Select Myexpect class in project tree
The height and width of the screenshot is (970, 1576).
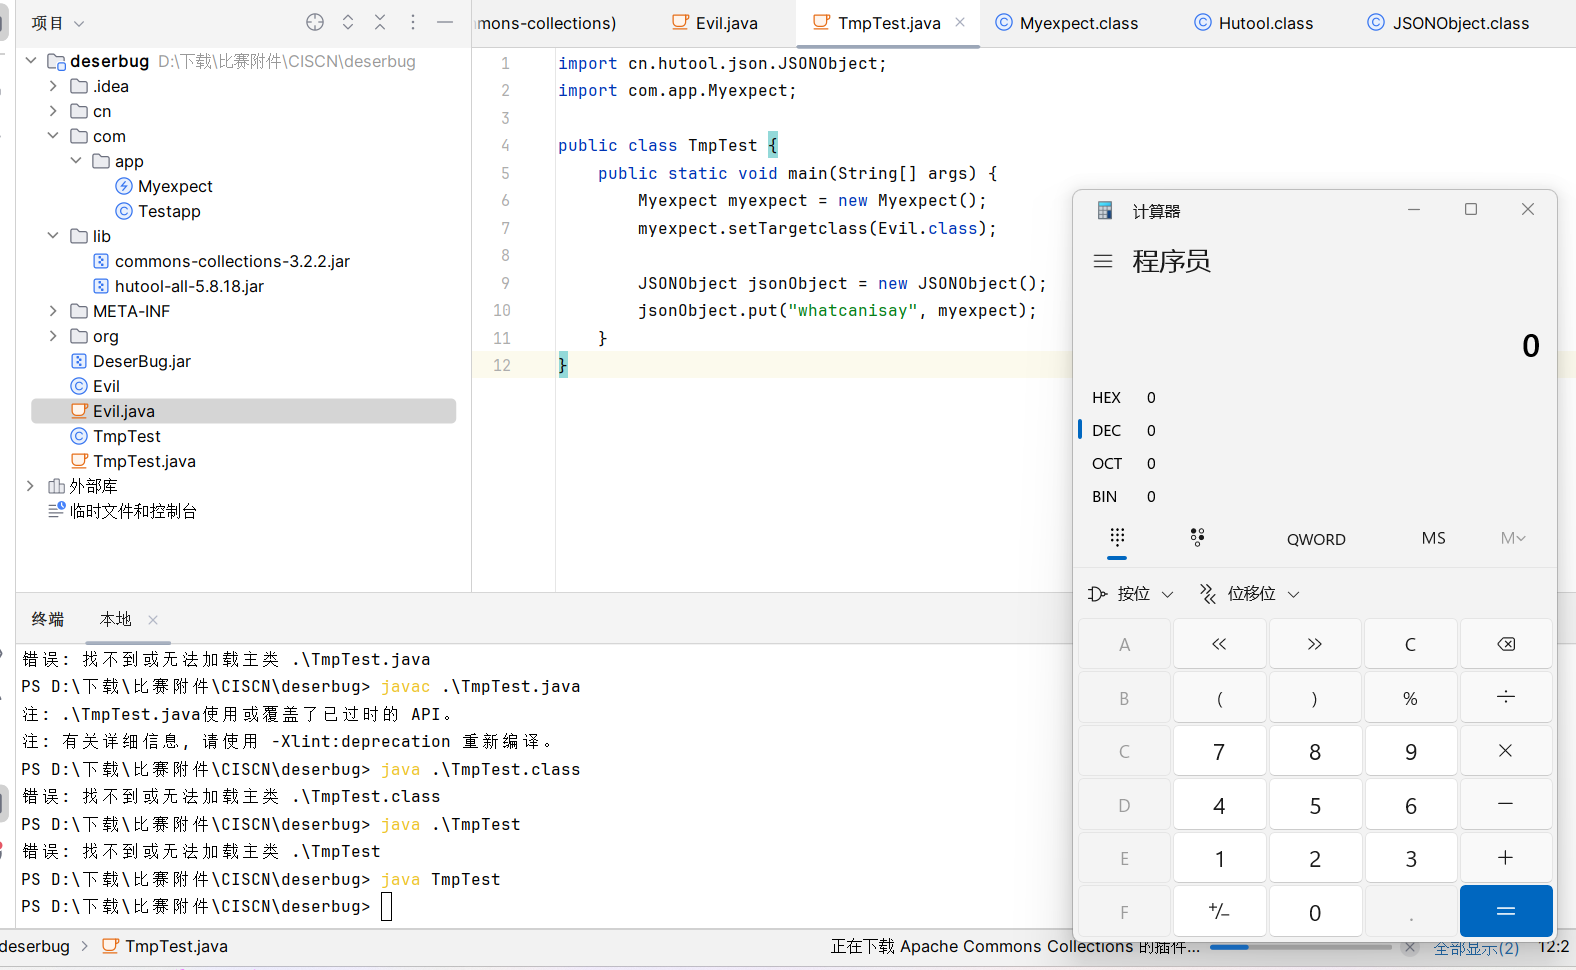tap(164, 186)
